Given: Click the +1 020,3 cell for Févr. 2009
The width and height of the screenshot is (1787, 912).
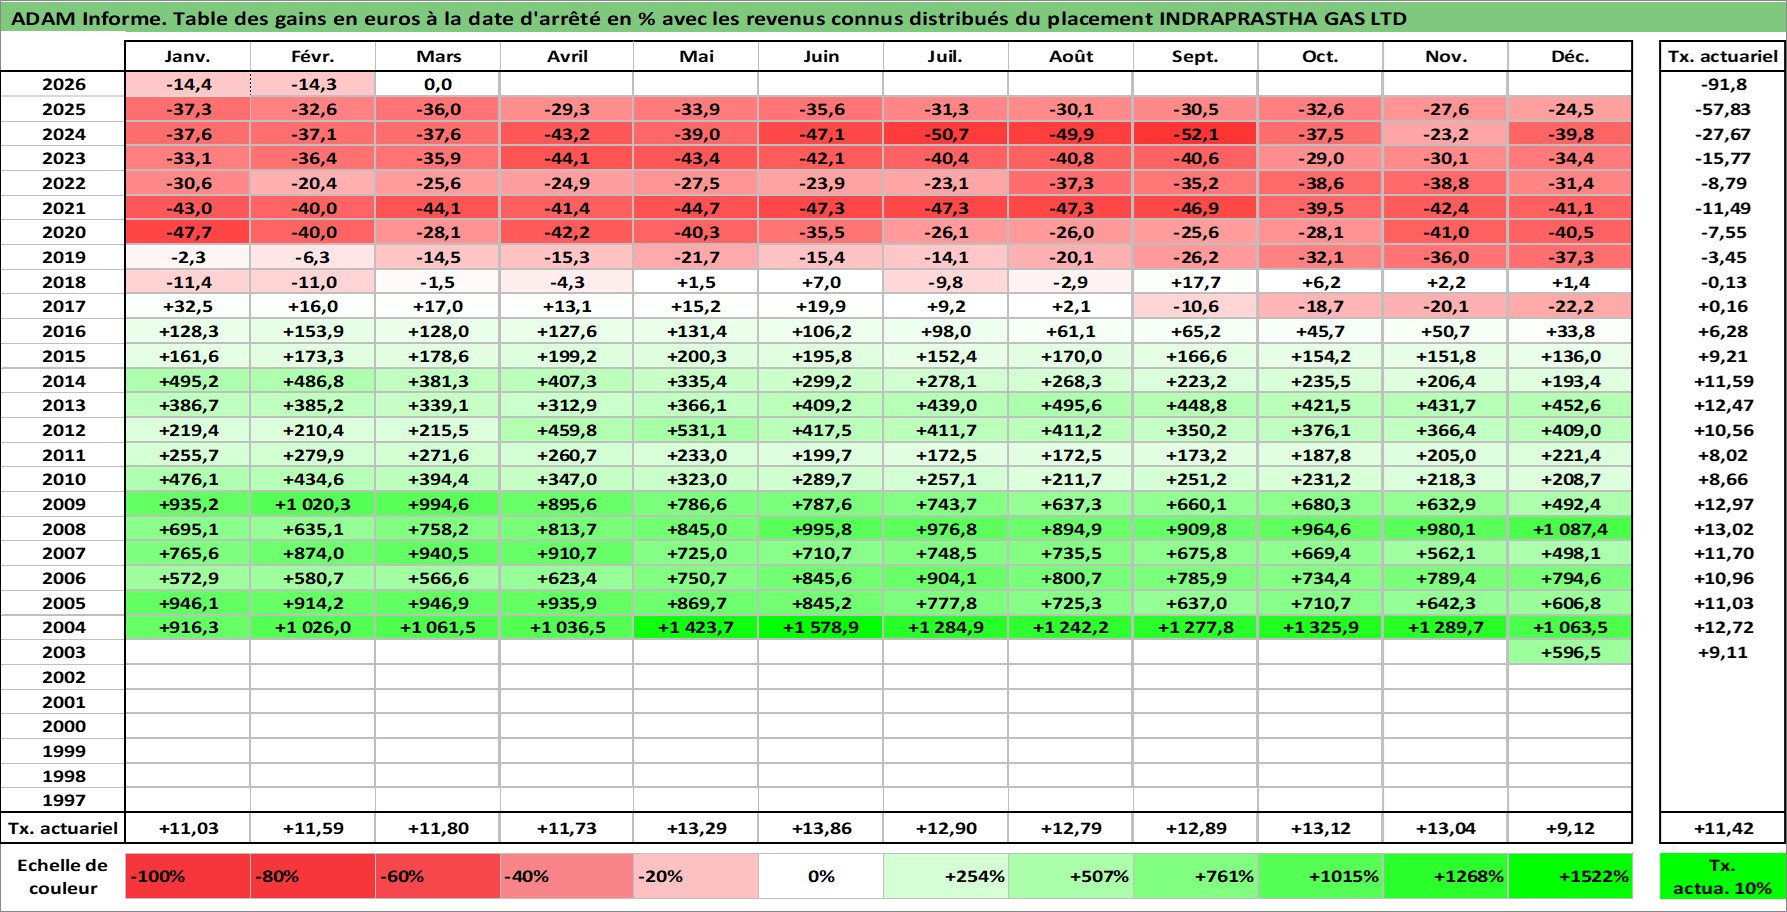Looking at the screenshot, I should [313, 504].
